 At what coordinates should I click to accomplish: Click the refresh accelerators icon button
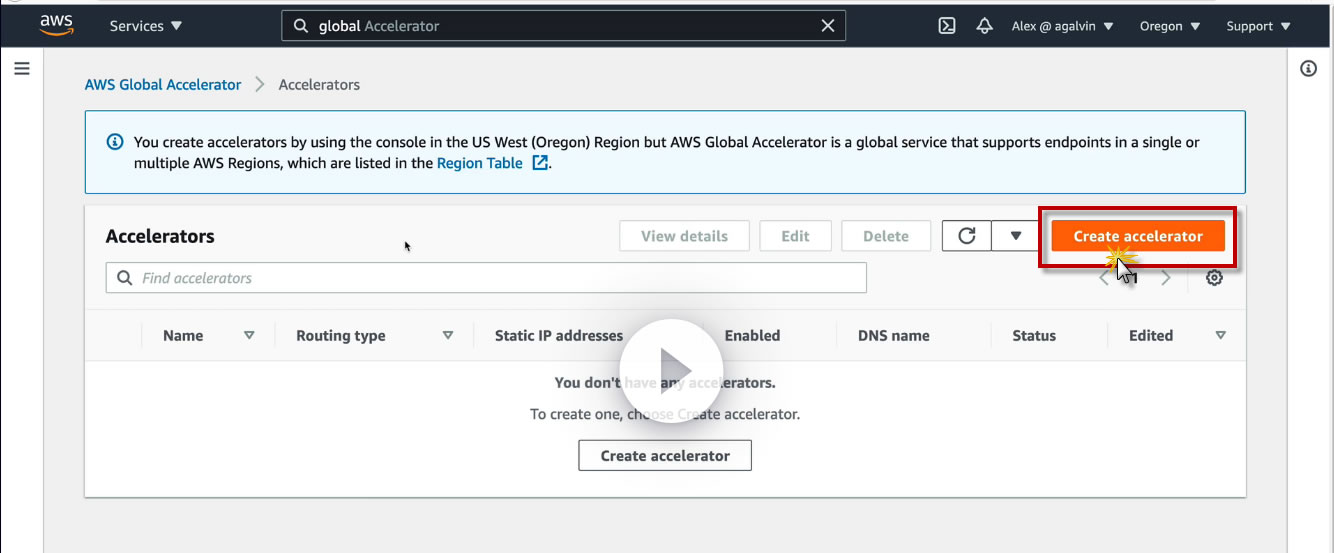pos(966,236)
